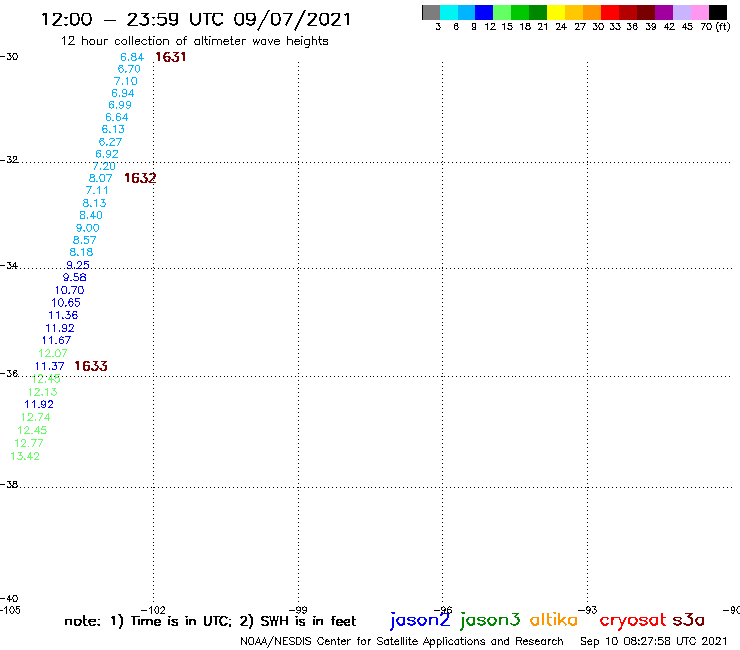
Task: Click the orange legend swatch
Action: [592, 12]
